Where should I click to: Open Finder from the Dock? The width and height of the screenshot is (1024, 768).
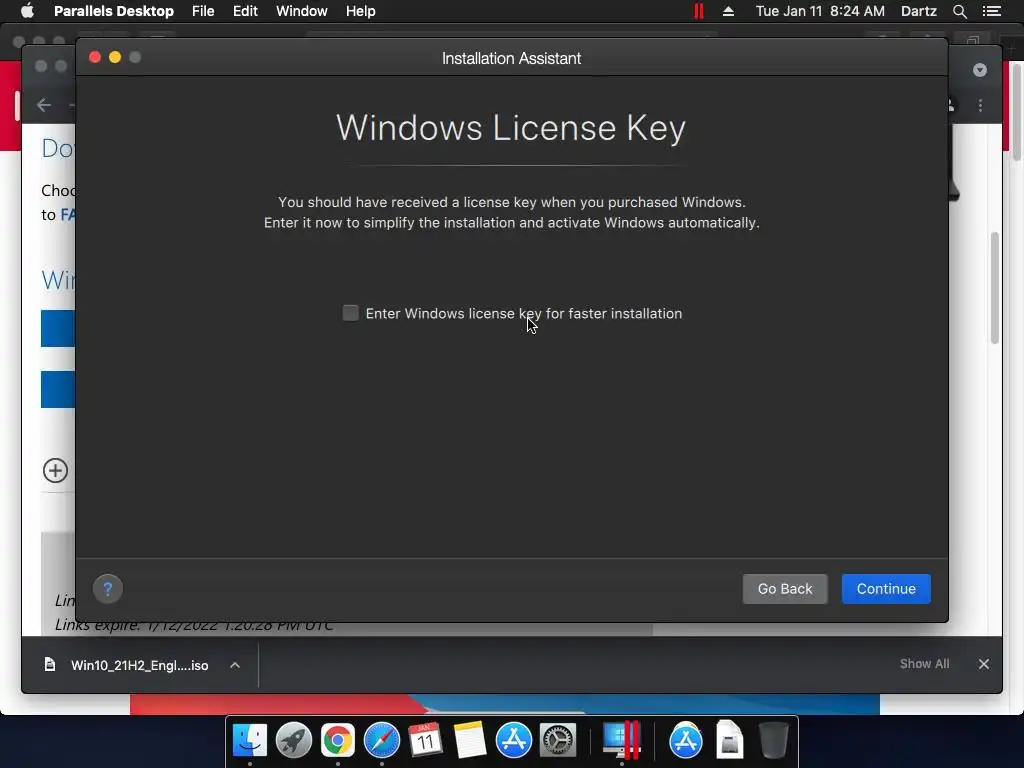click(250, 740)
